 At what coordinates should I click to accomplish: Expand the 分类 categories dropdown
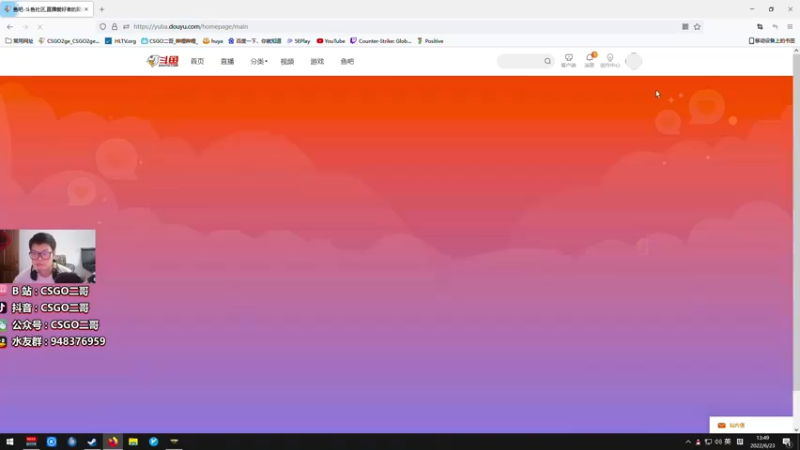click(x=259, y=61)
